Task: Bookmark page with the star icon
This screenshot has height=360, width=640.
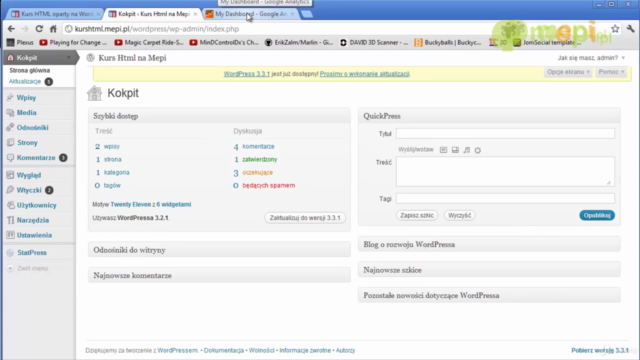Action: click(x=615, y=29)
